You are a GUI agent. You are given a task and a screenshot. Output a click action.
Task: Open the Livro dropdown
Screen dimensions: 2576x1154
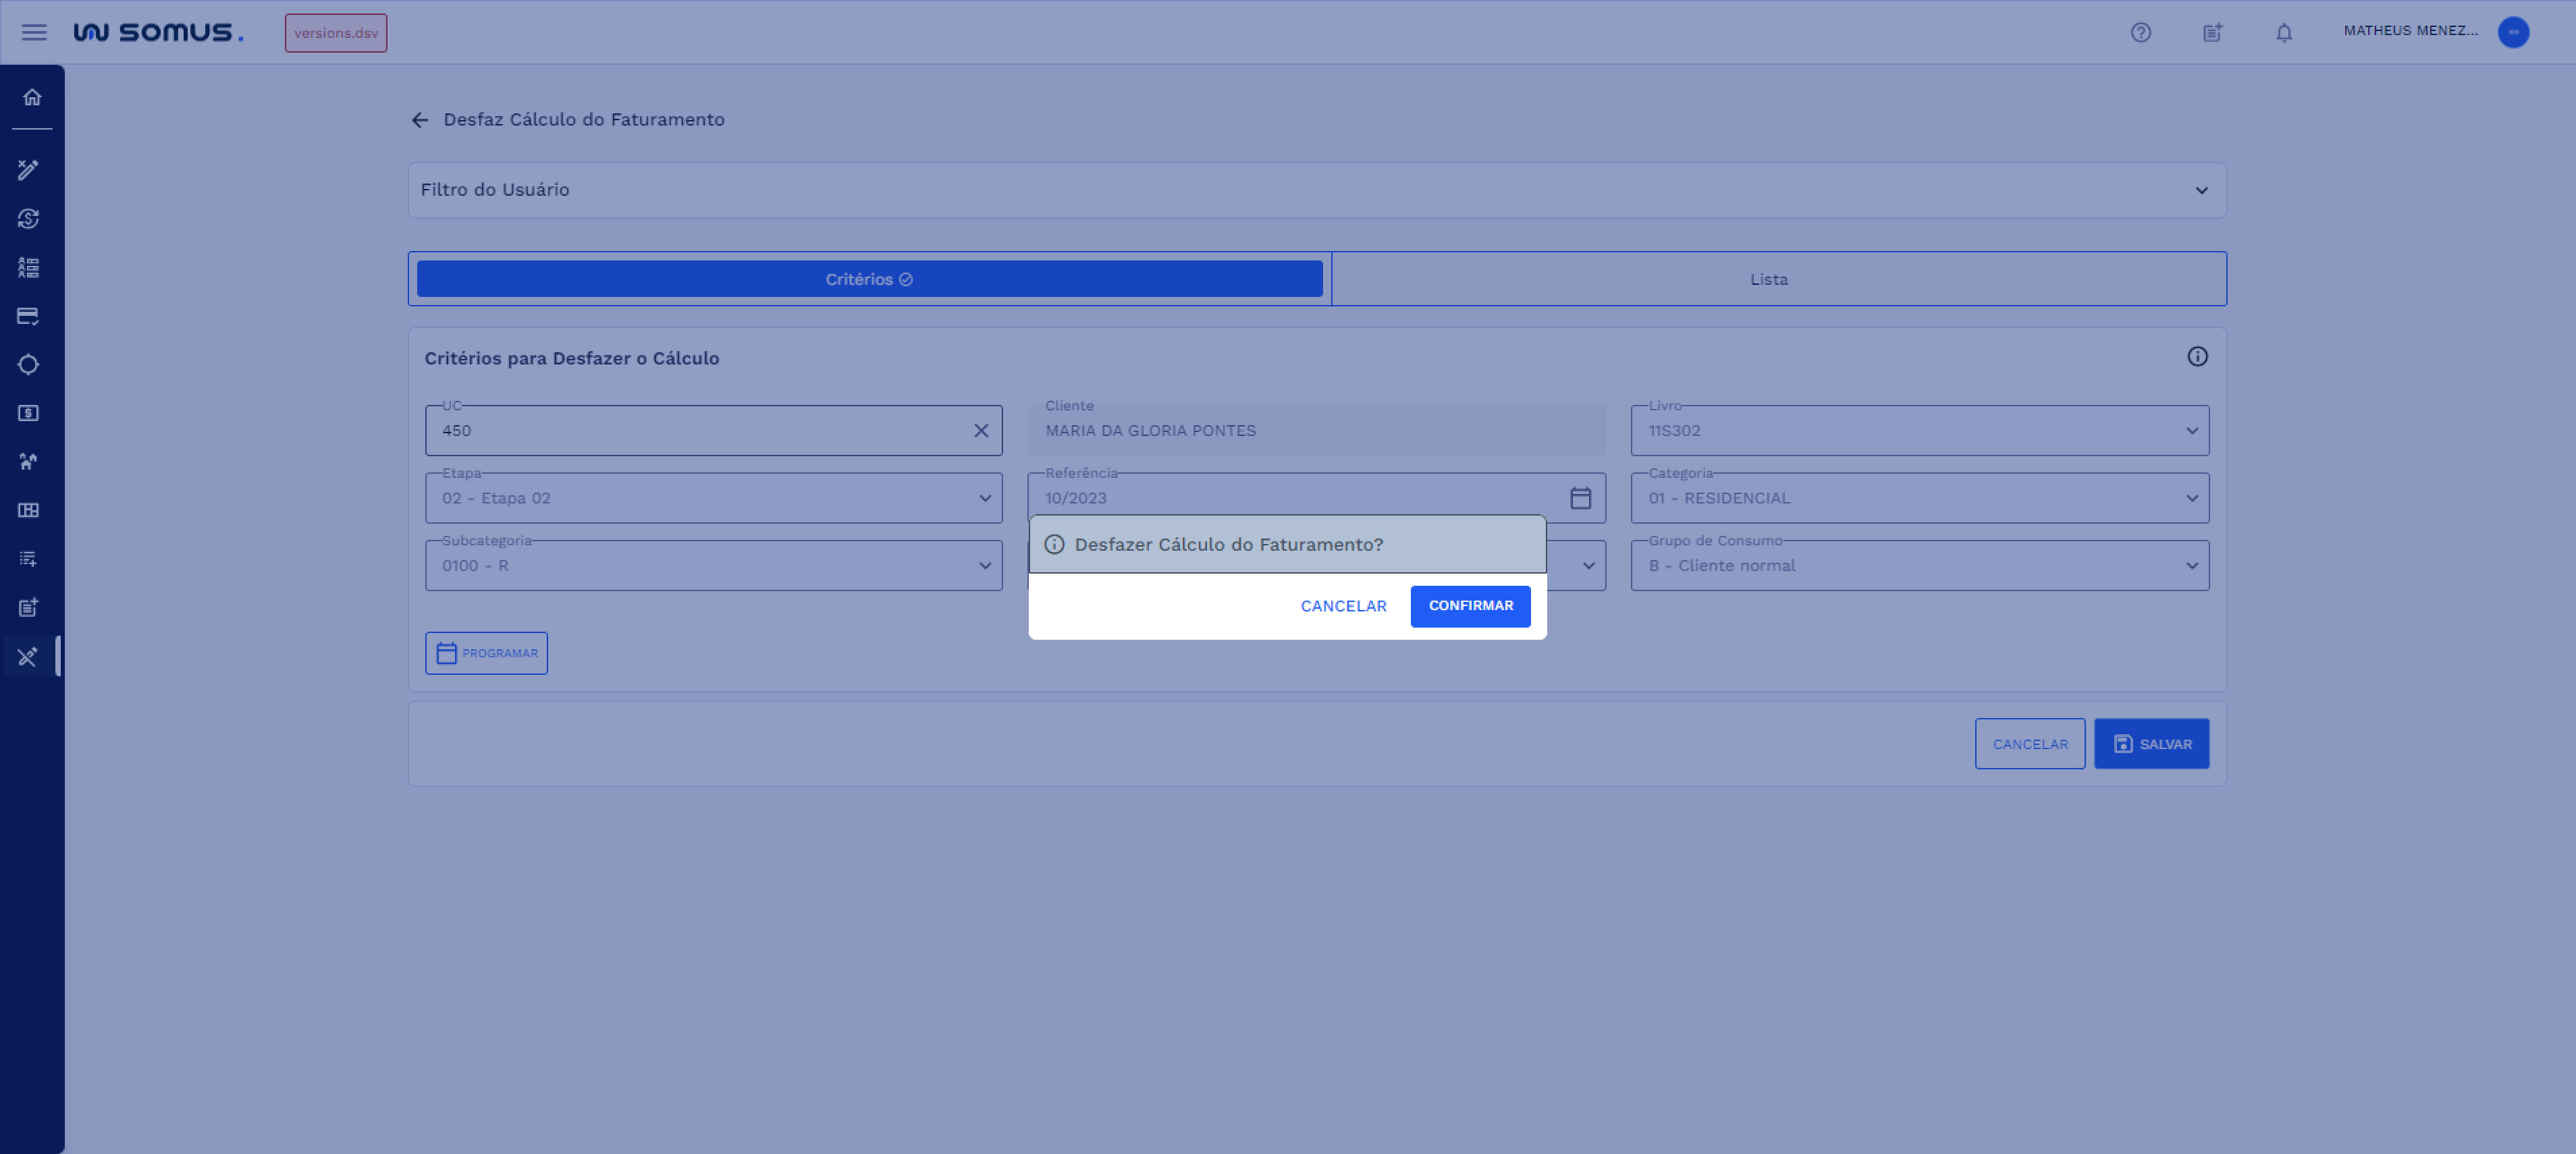point(2191,431)
